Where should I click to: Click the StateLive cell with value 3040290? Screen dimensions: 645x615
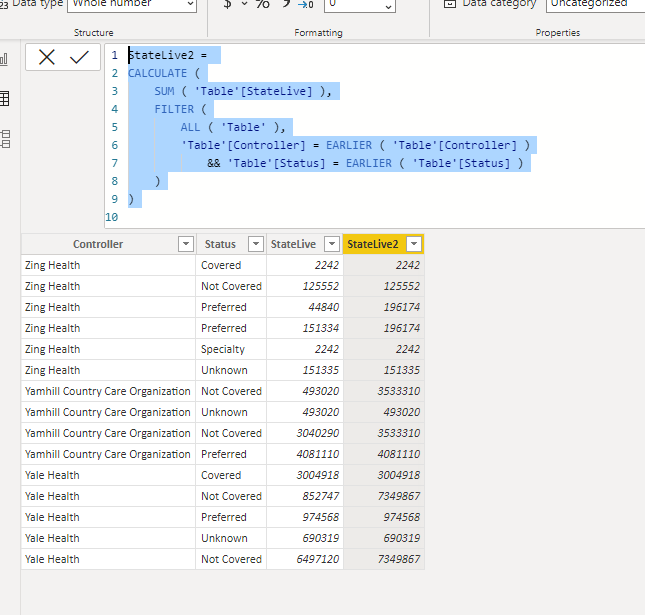pyautogui.click(x=305, y=433)
